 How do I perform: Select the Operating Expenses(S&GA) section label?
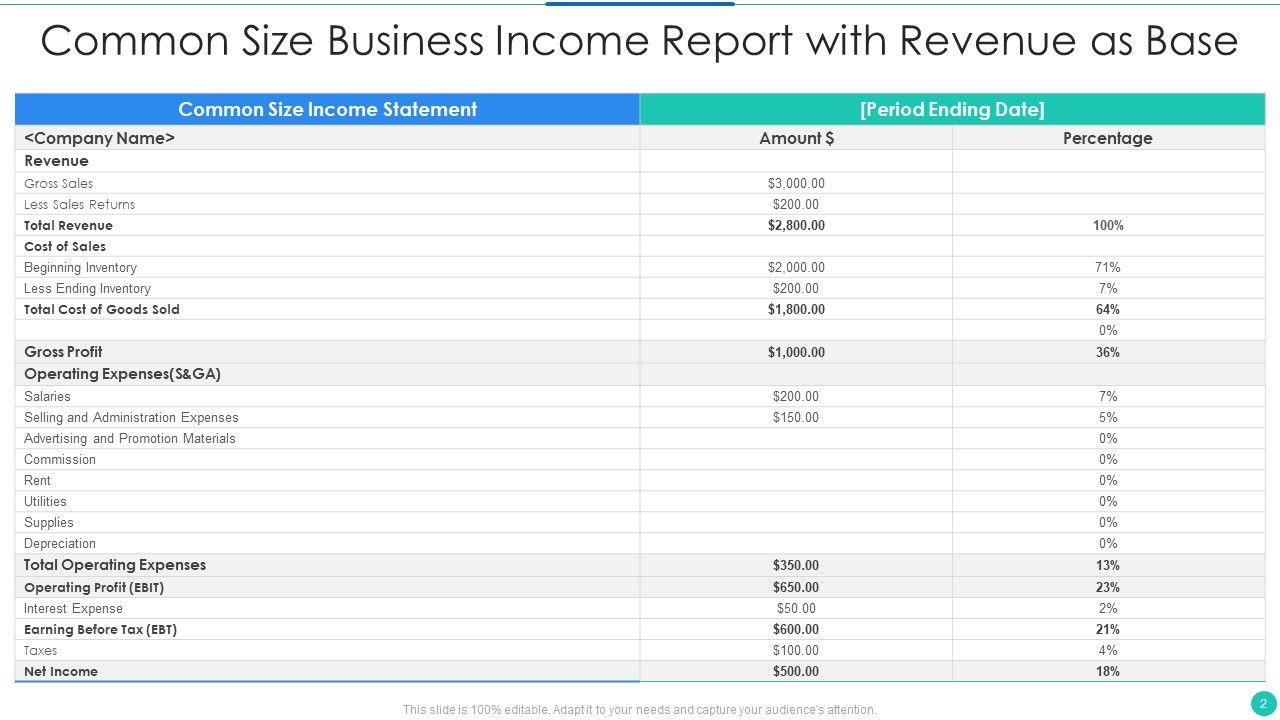122,374
